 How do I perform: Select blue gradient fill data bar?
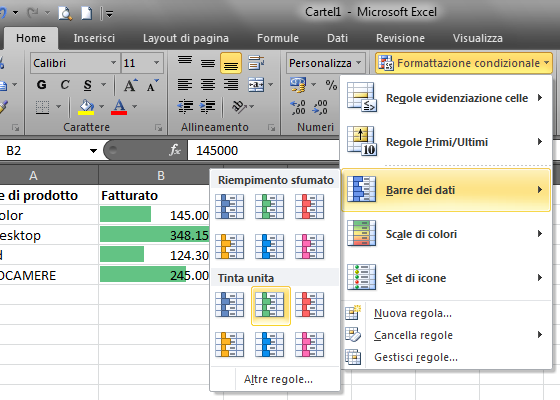point(230,206)
